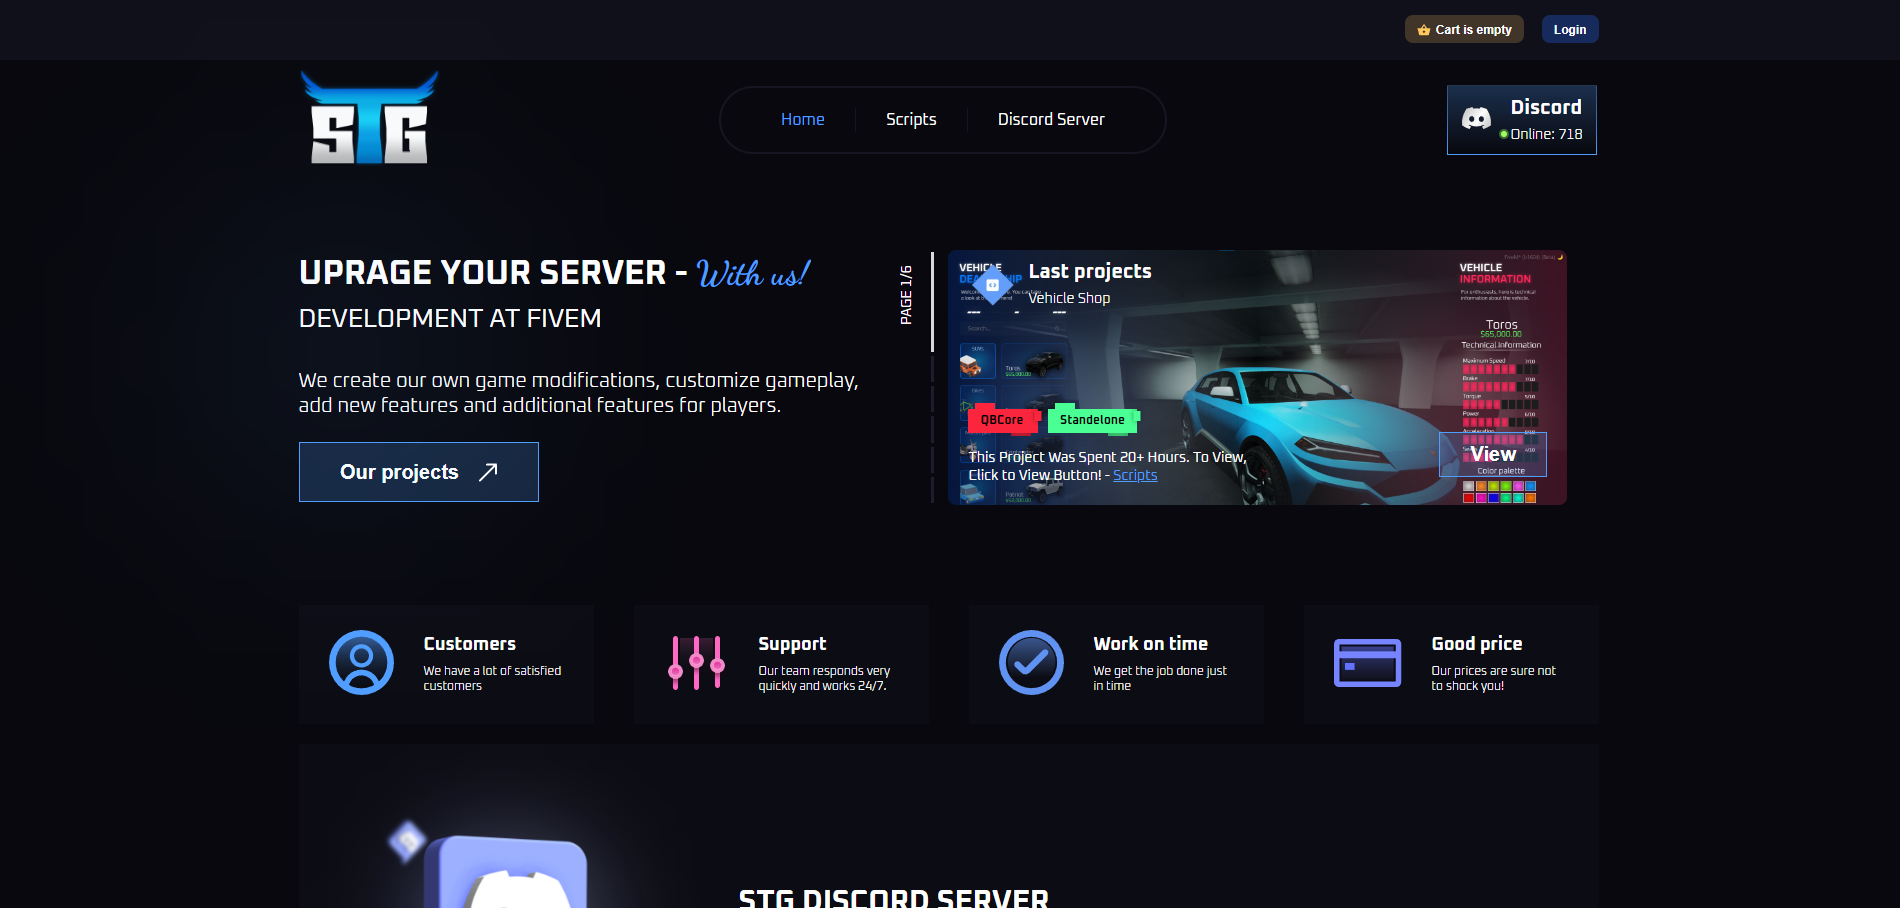Click the cursive "With us!" text
The image size is (1900, 908).
[753, 272]
